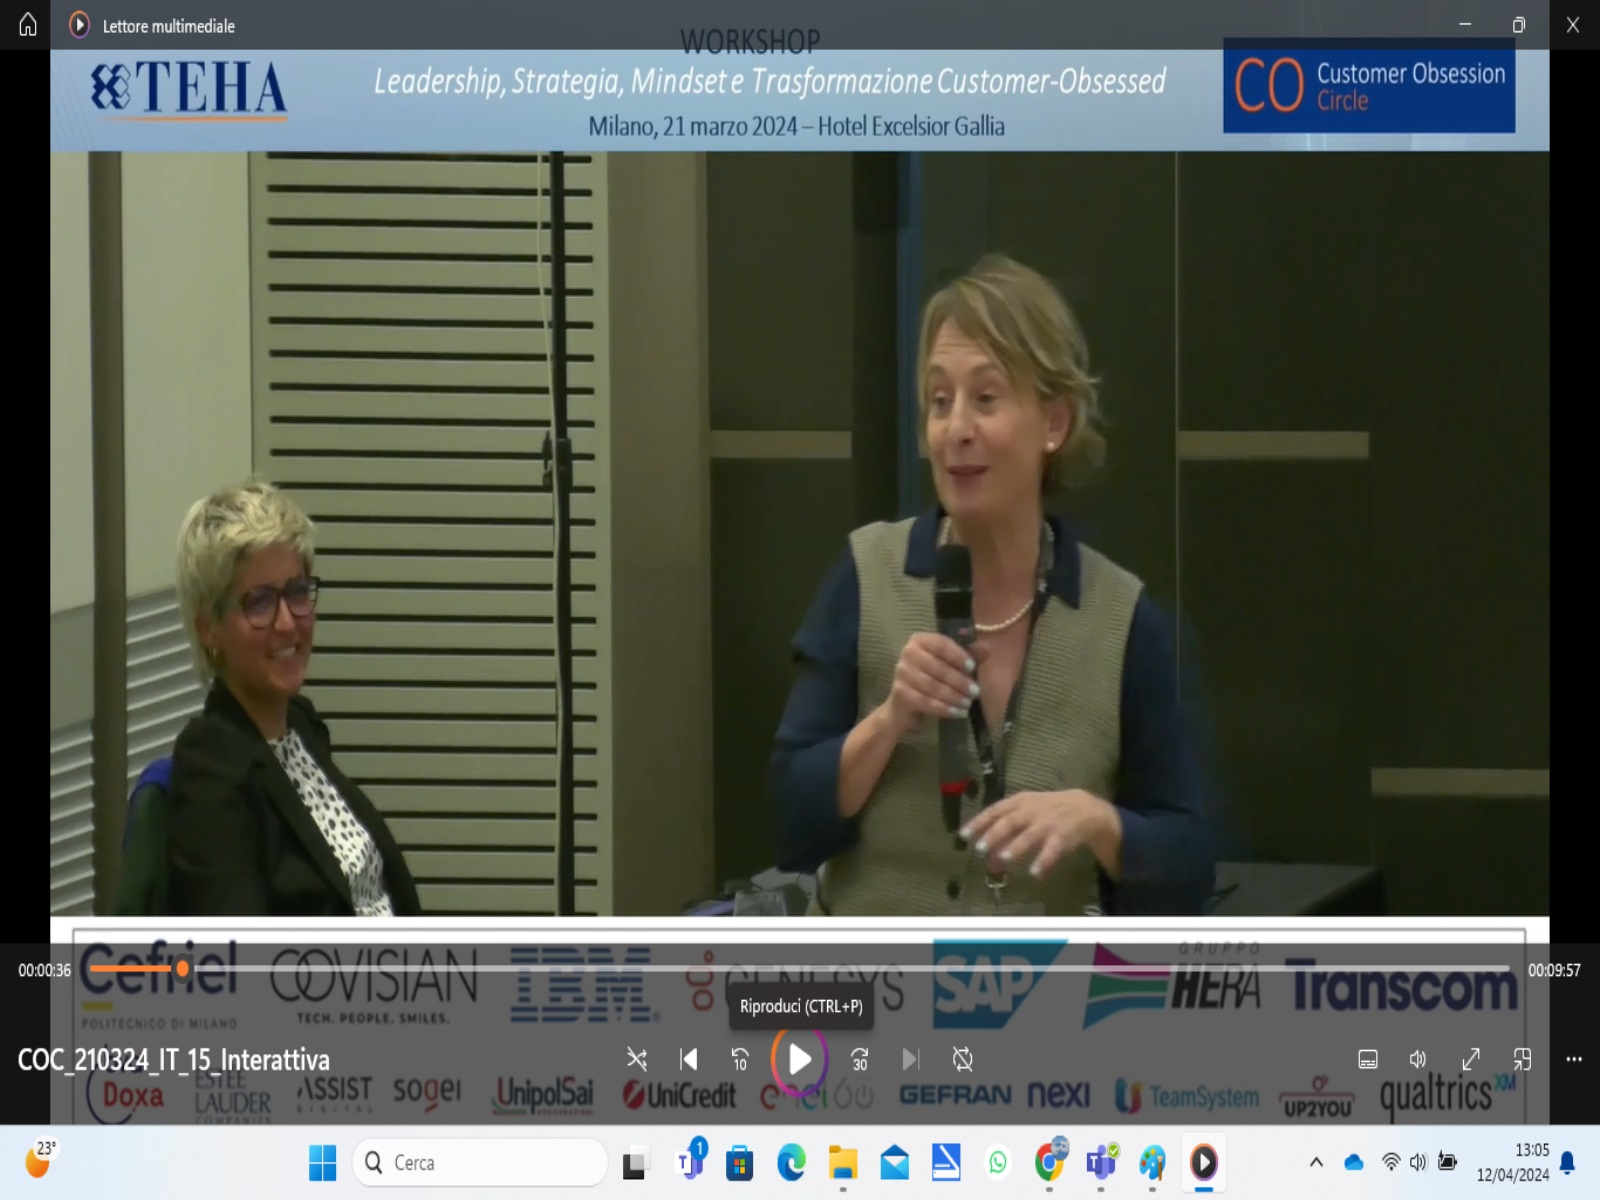Image resolution: width=1600 pixels, height=1200 pixels.
Task: Toggle shuffle playback mode
Action: pos(637,1059)
